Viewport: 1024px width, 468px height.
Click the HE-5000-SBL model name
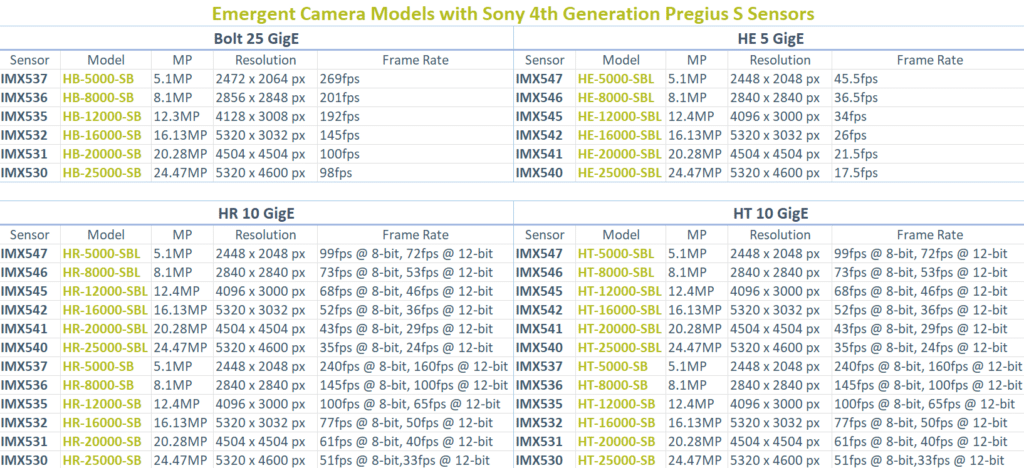pos(616,79)
